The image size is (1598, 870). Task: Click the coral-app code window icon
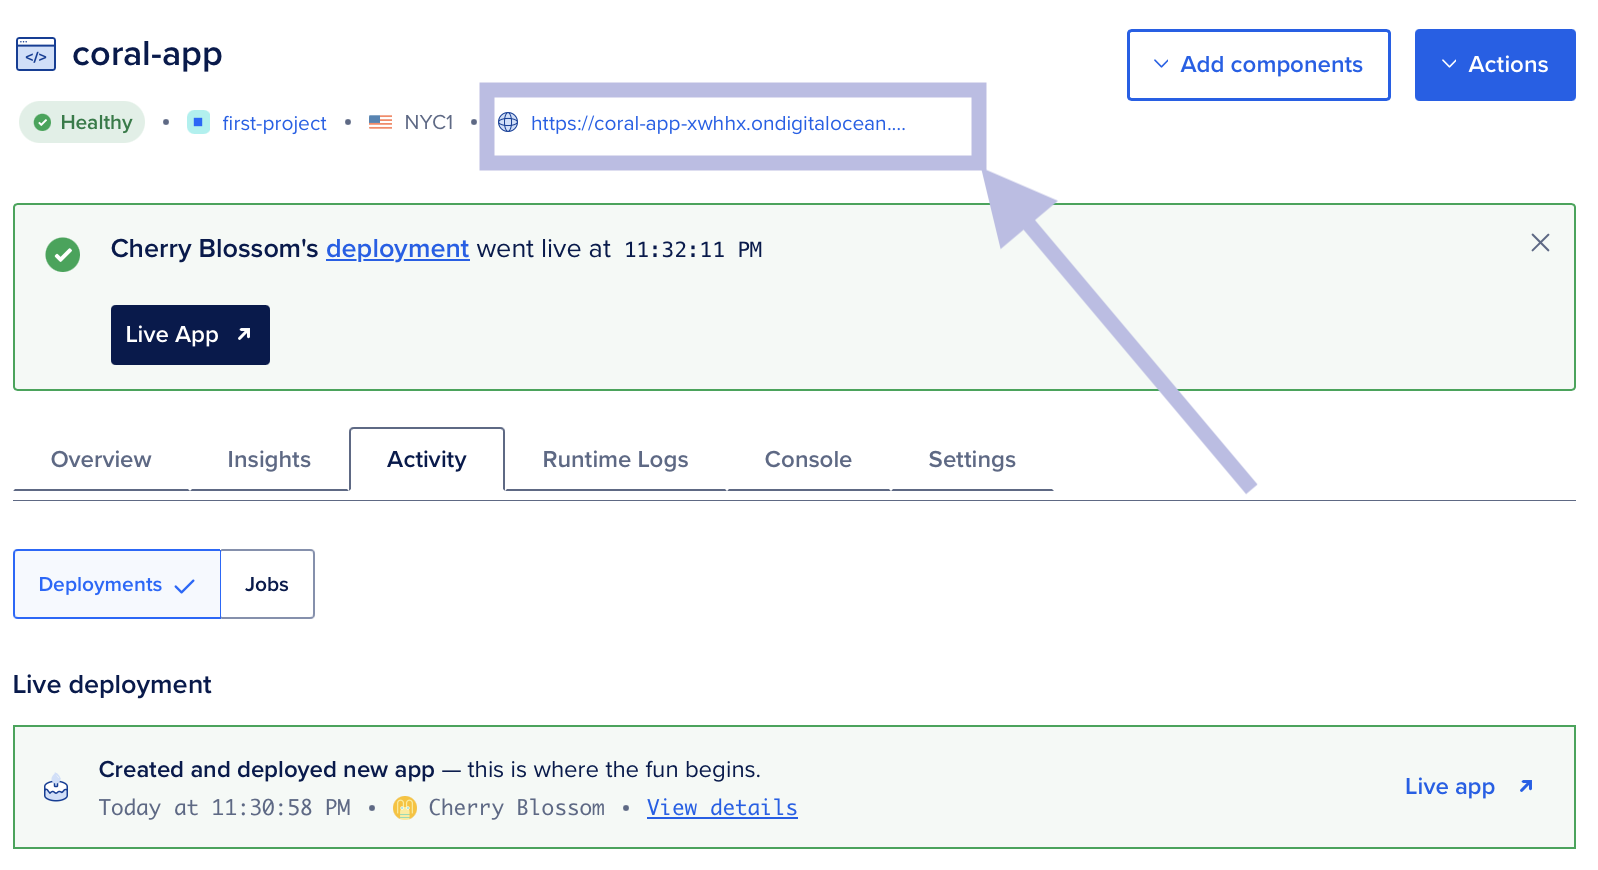pyautogui.click(x=36, y=55)
